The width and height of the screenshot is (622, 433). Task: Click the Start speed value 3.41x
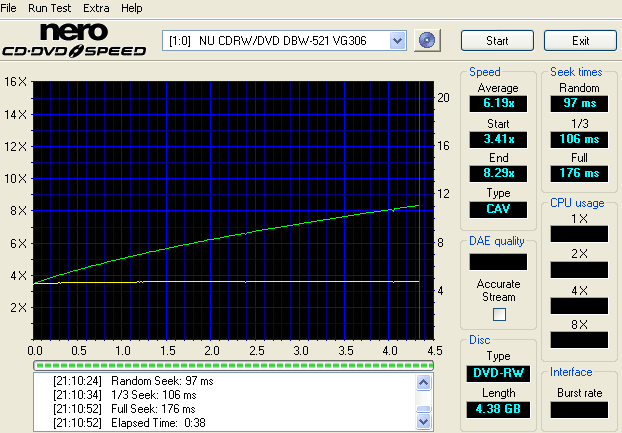click(498, 140)
